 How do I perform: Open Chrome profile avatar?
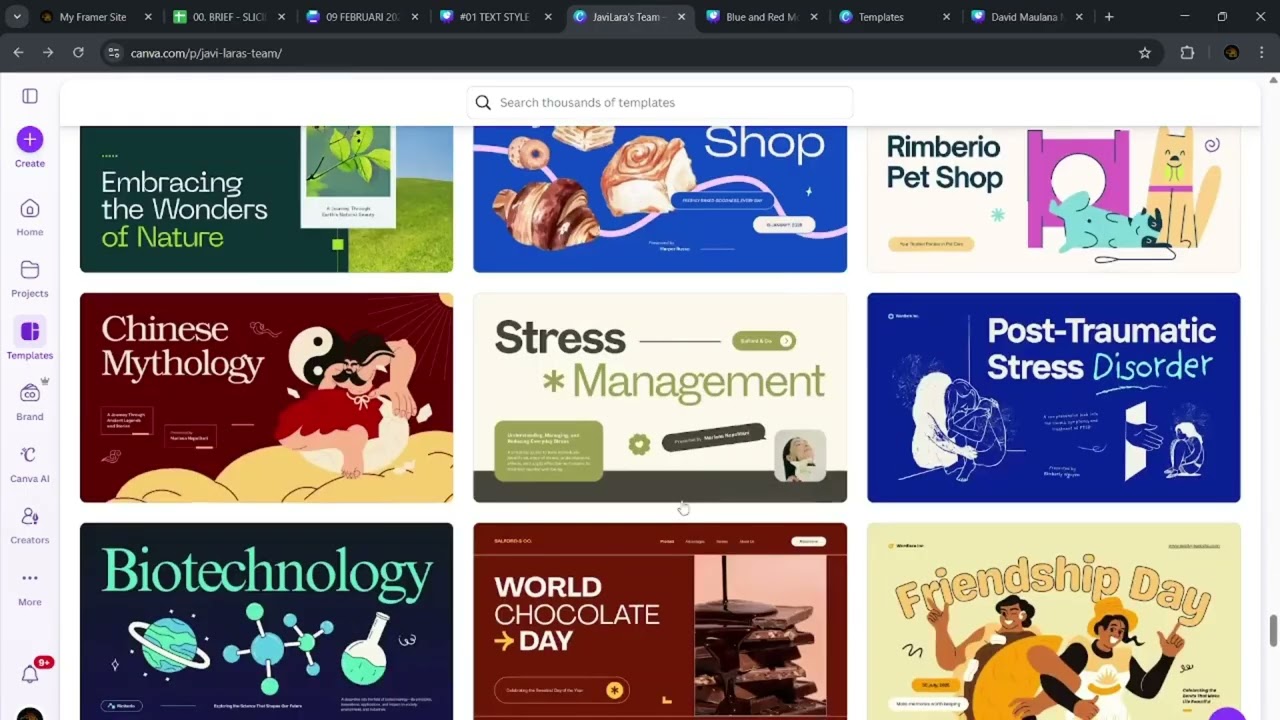click(x=1231, y=53)
